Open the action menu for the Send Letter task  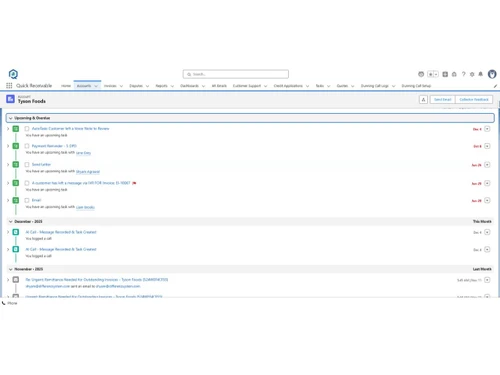pyautogui.click(x=487, y=165)
